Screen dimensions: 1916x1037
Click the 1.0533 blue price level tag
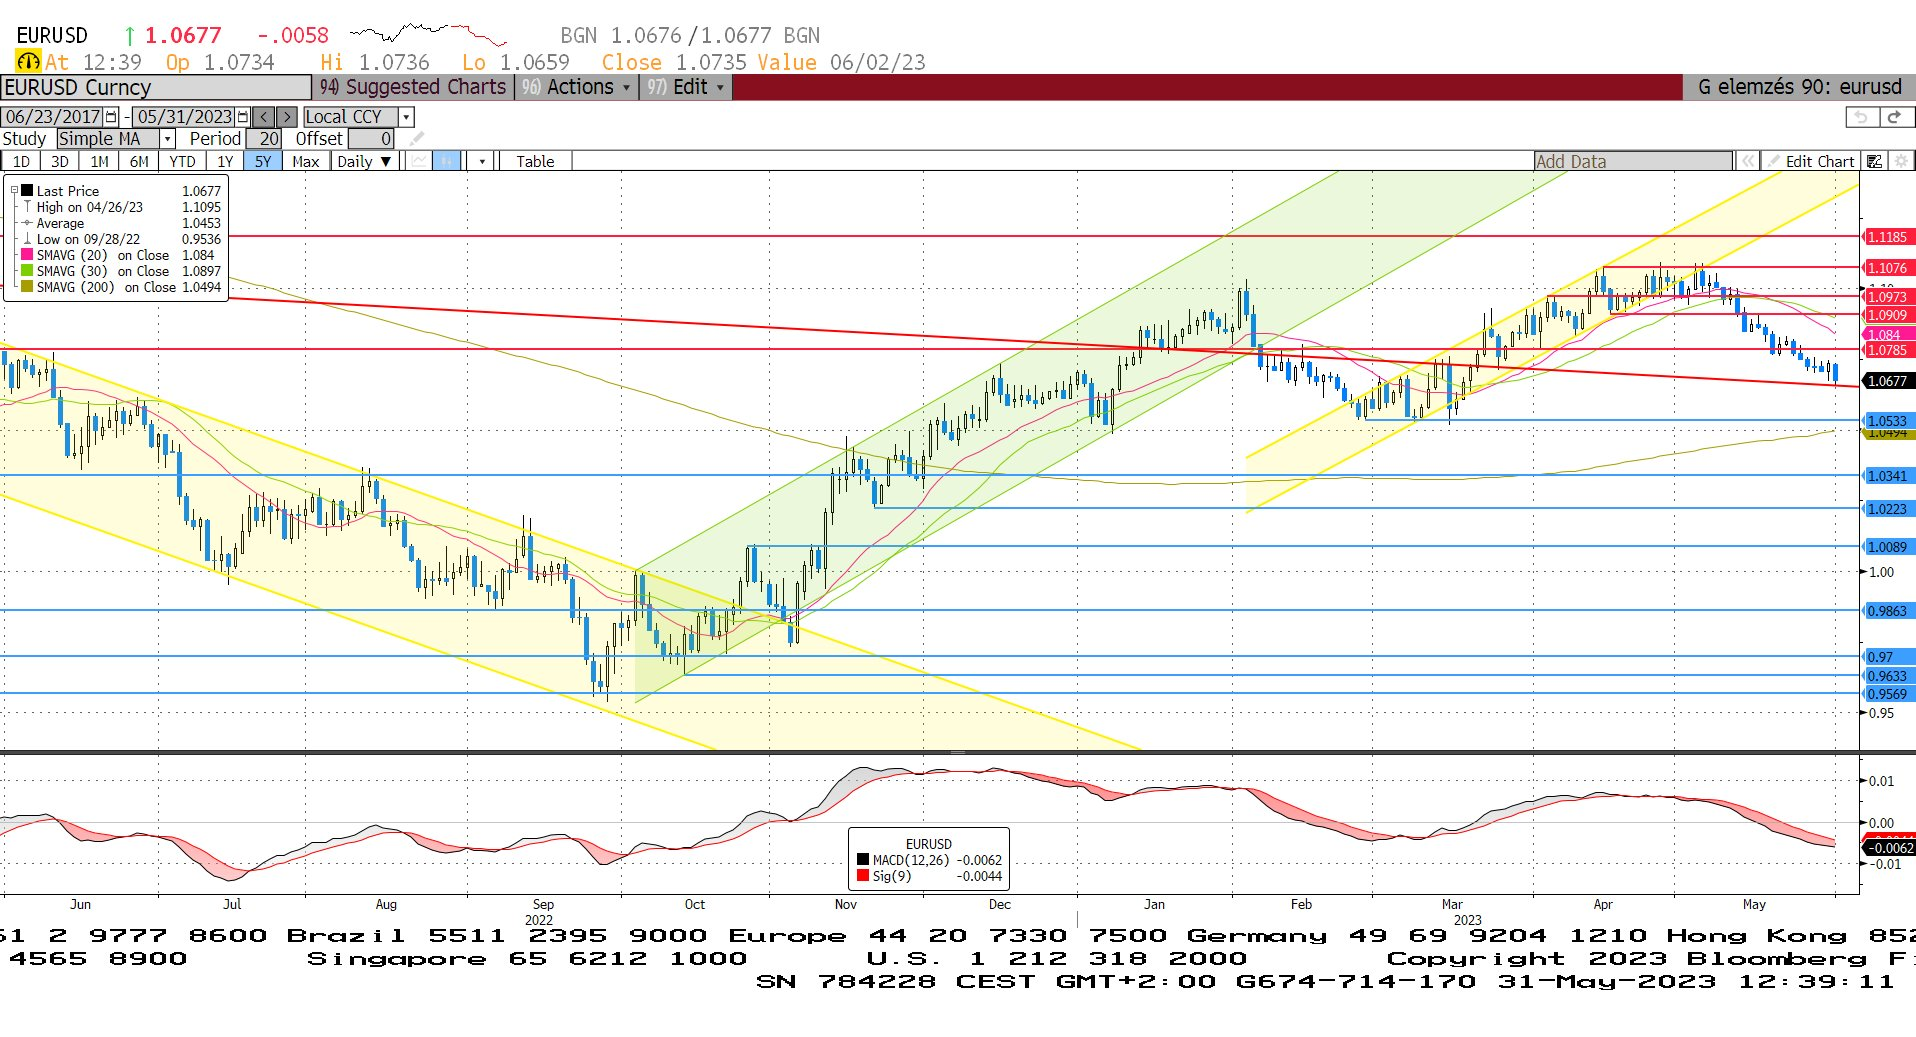(x=1888, y=421)
